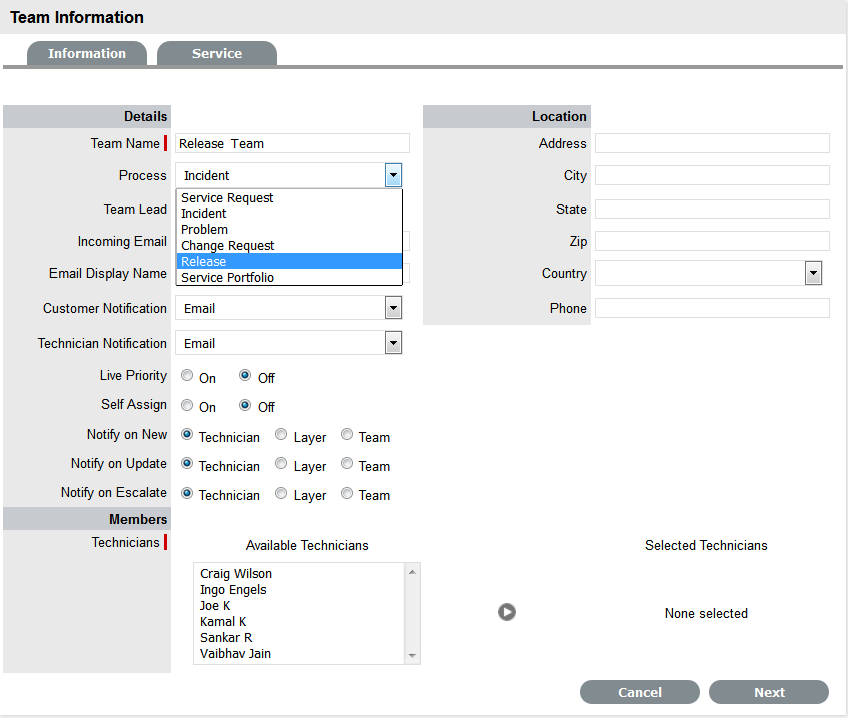Click the Next button
848x718 pixels.
(x=769, y=692)
